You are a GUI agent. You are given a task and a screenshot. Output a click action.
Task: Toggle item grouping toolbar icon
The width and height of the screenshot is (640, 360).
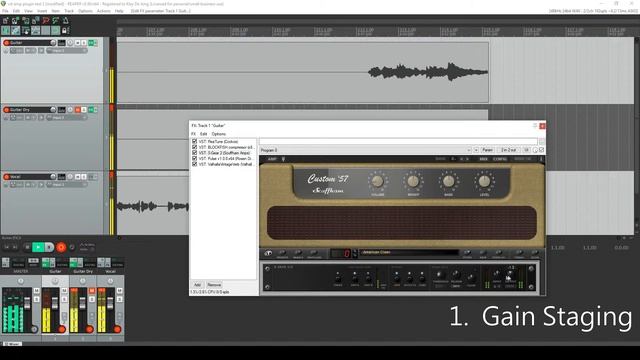16,31
